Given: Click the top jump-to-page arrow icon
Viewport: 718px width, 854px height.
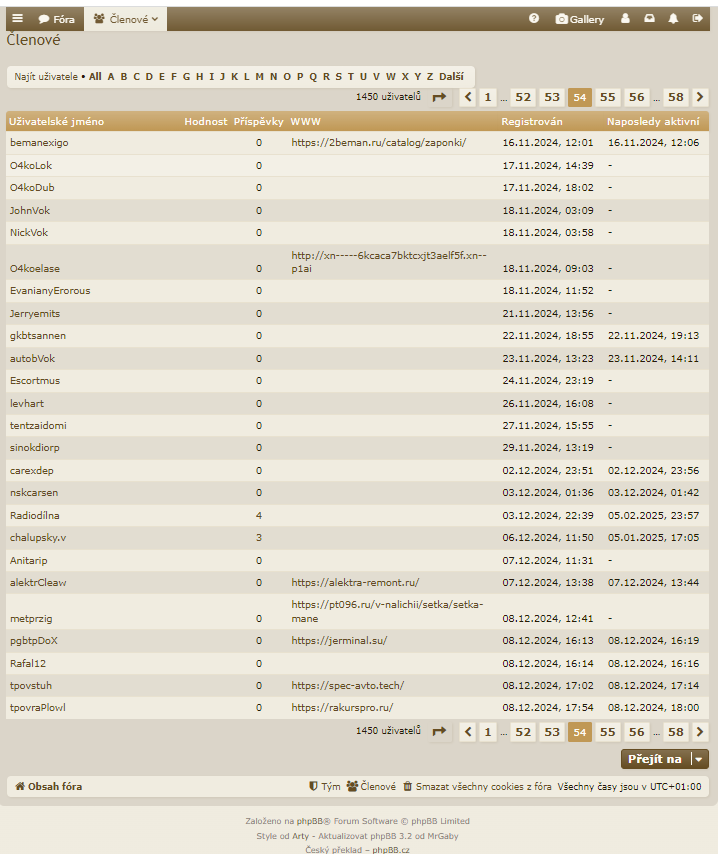Looking at the screenshot, I should pyautogui.click(x=439, y=97).
